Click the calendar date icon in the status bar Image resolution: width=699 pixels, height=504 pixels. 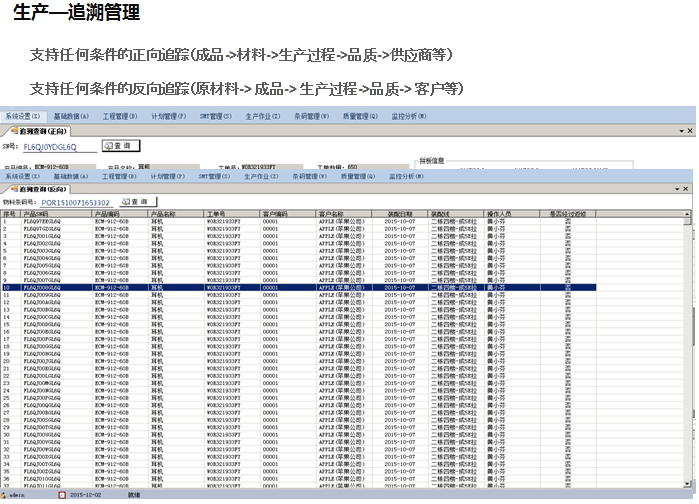coord(62,494)
